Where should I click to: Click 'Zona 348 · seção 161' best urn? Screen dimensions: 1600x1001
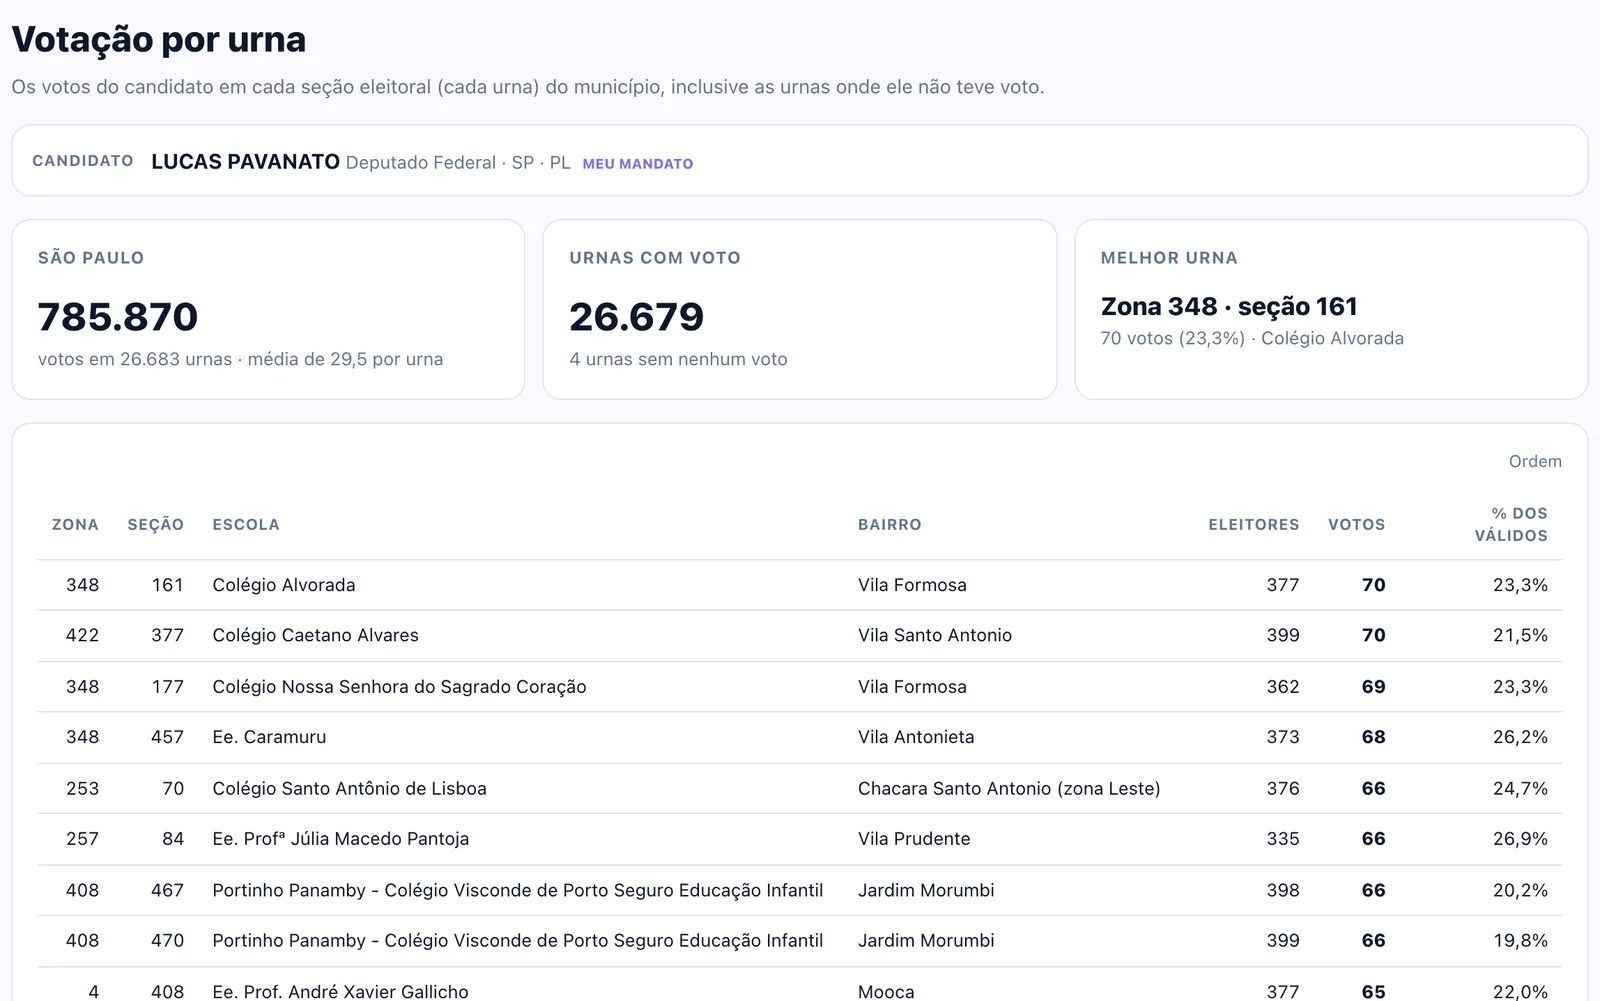tap(1229, 306)
